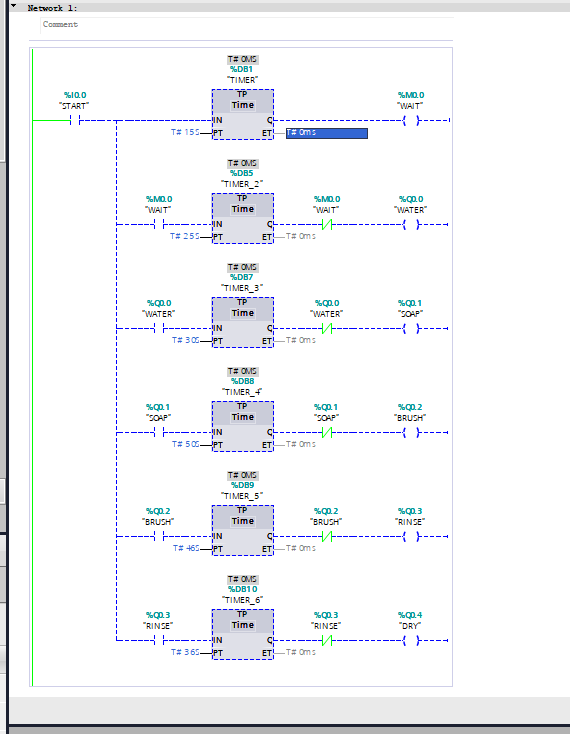Select the DRY output coil

point(411,640)
